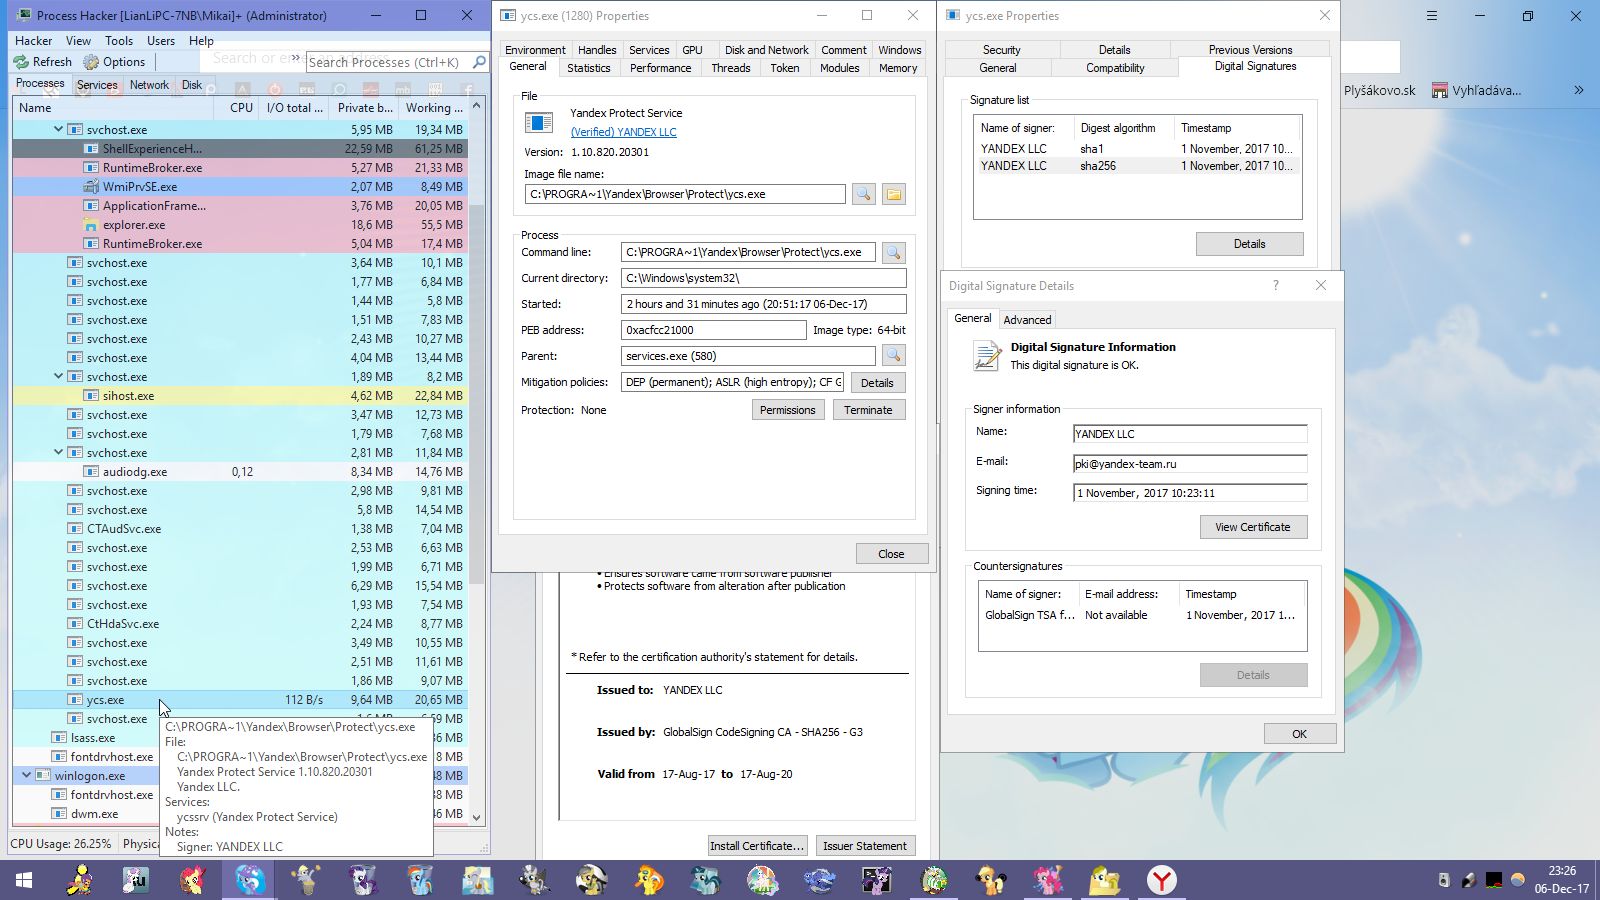The image size is (1600, 900).
Task: Click inspect icon beside Image file name
Action: (863, 194)
